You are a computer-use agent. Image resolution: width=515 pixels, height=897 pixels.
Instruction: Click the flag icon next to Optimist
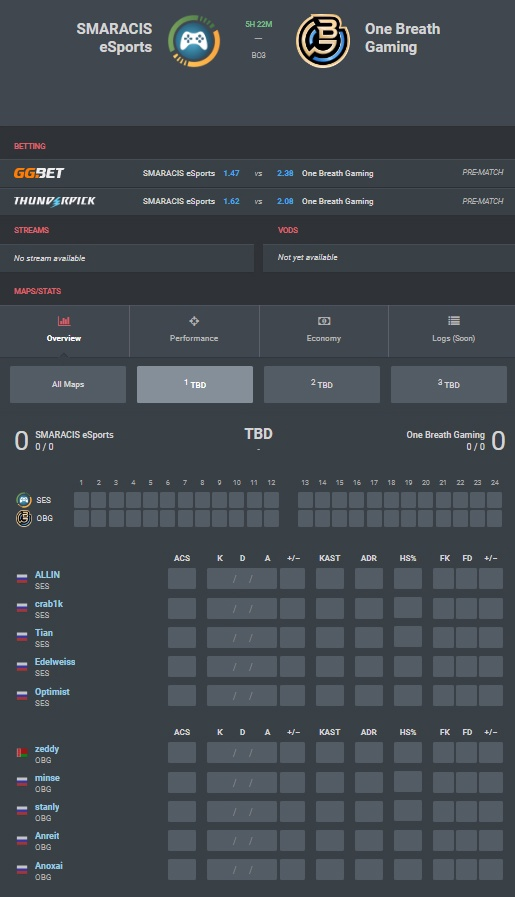(x=22, y=695)
